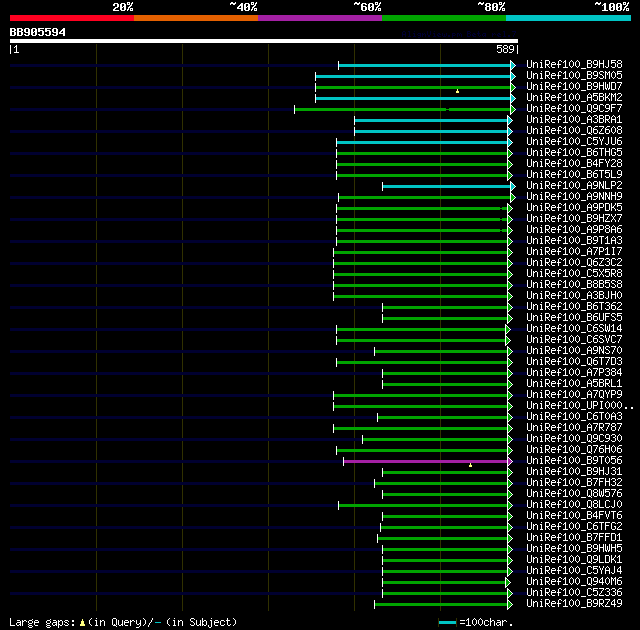Click label UniRef100_Q6Z3C2
The height and width of the screenshot is (630, 640).
point(574,263)
